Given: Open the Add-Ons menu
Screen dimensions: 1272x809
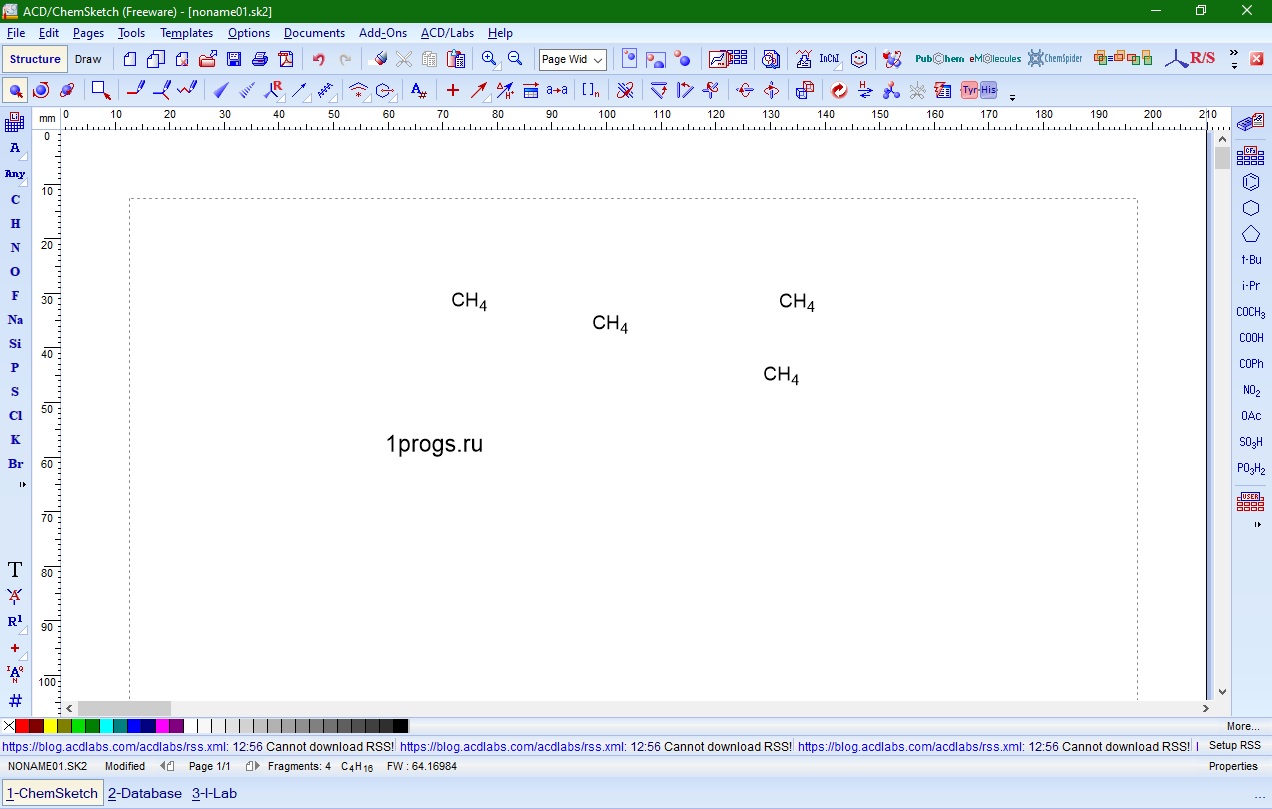Looking at the screenshot, I should pyautogui.click(x=383, y=33).
